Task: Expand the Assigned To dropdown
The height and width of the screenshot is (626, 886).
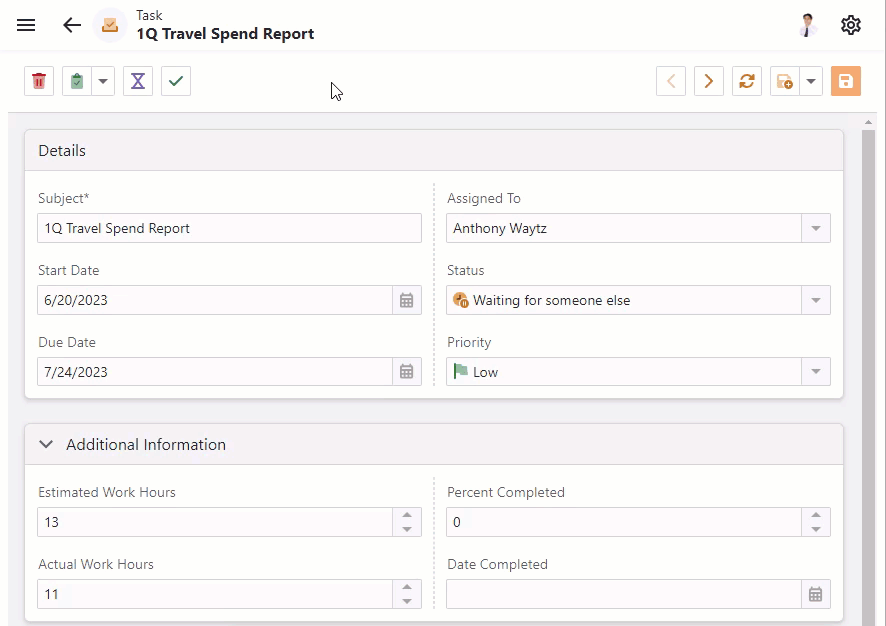Action: [x=816, y=228]
